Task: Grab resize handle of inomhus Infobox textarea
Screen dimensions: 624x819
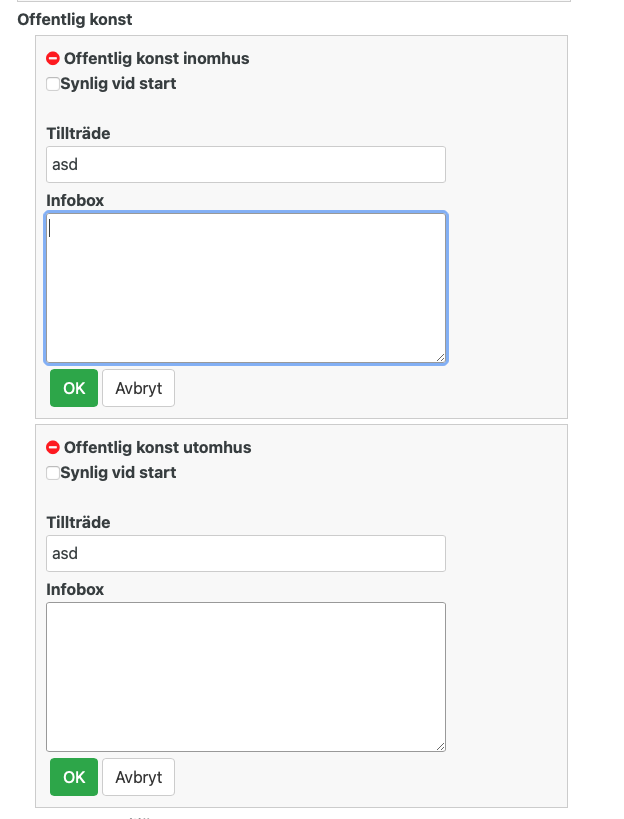Action: 440,358
